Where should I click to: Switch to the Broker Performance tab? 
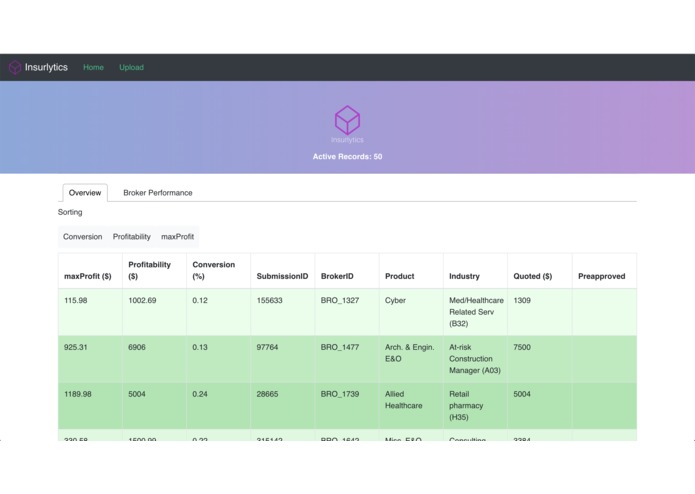[158, 193]
